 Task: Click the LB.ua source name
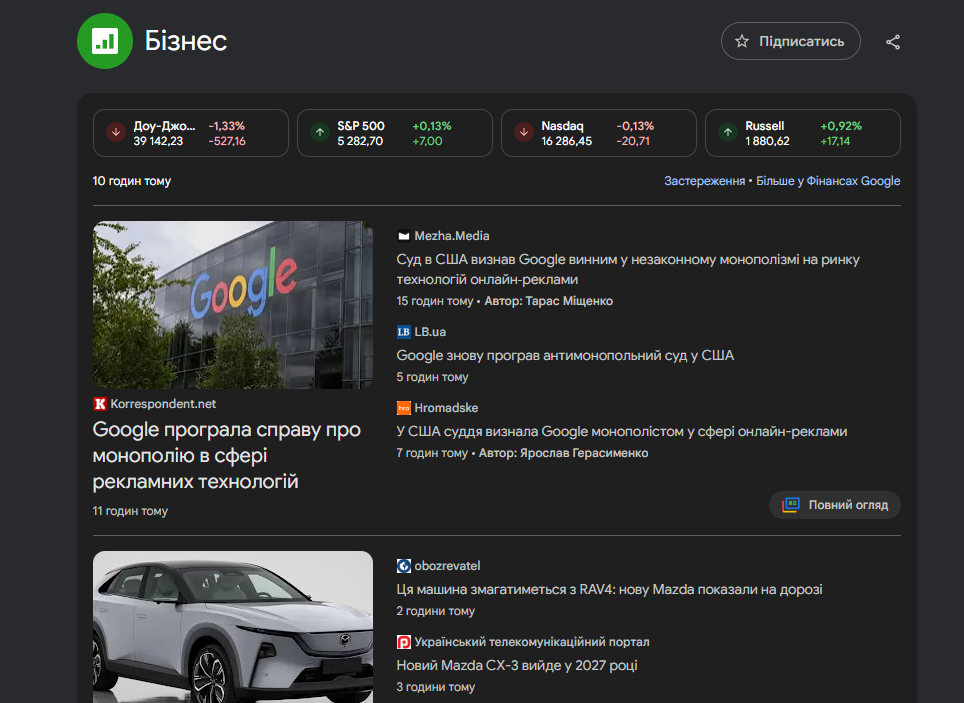pos(430,332)
